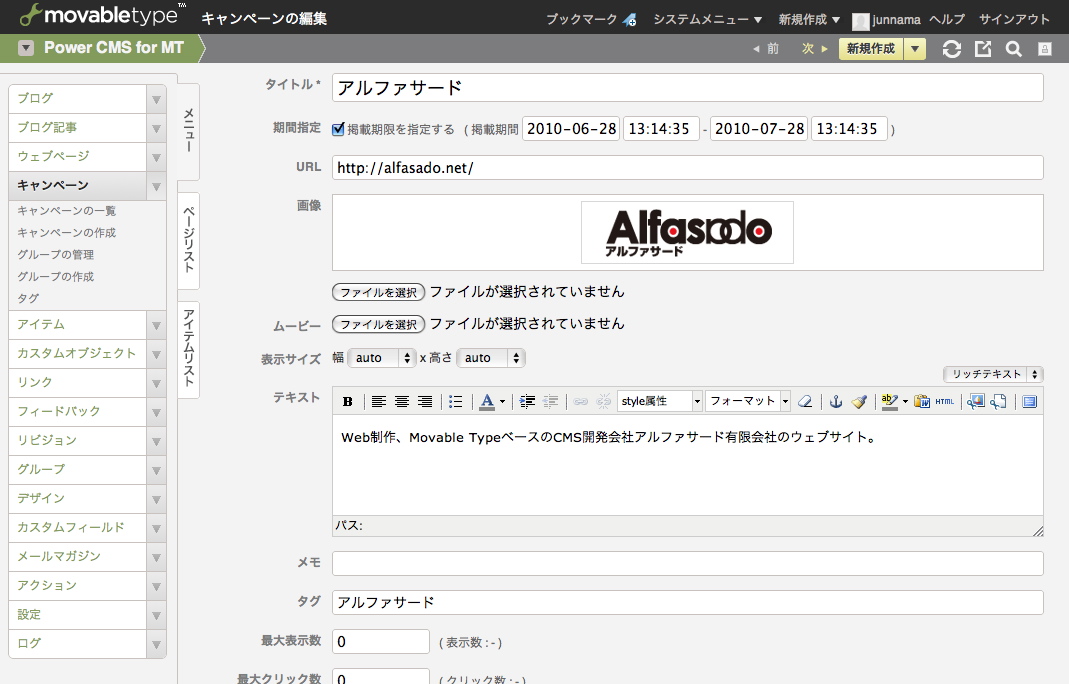Center align text in the editor
1069x684 pixels.
[x=402, y=402]
